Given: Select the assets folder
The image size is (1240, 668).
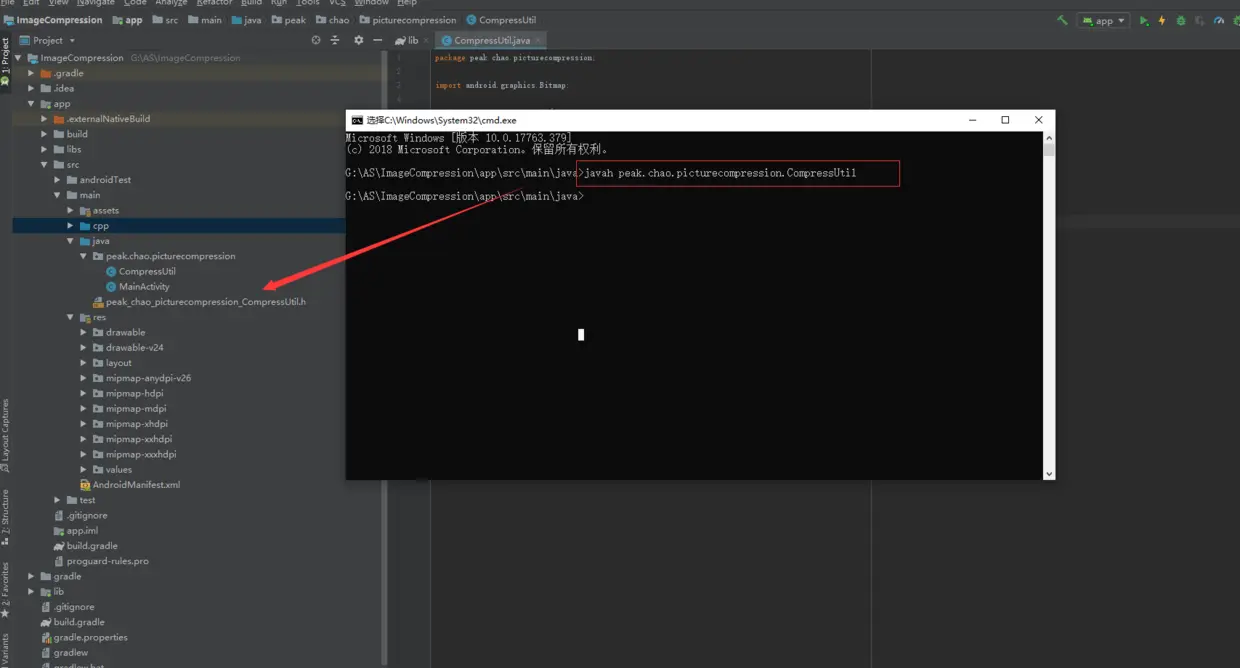Looking at the screenshot, I should point(99,211).
